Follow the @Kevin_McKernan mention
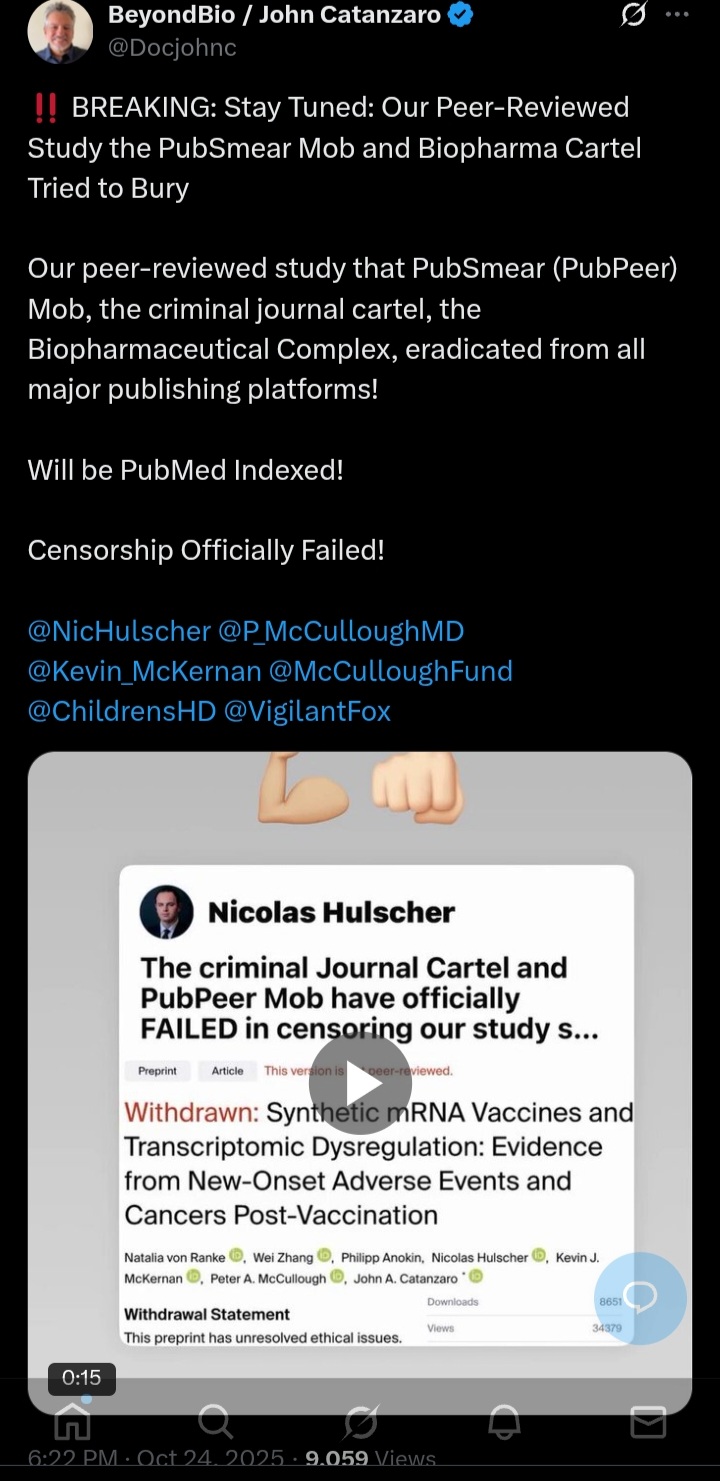Viewport: 720px width, 1481px height. point(144,671)
